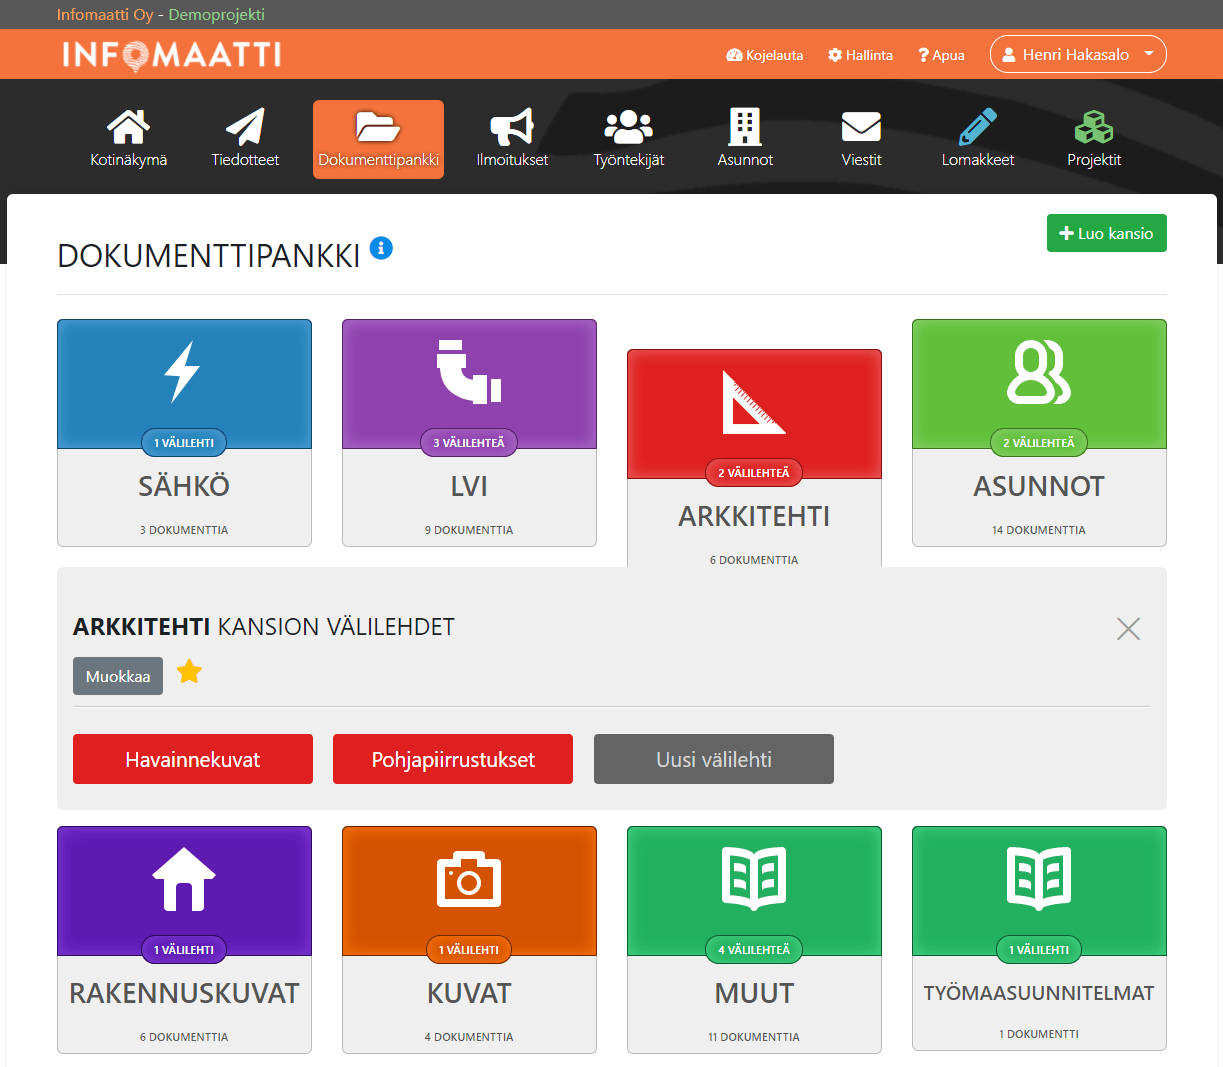Open Tiedotteet paper plane icon
Image resolution: width=1223 pixels, height=1067 pixels.
(x=245, y=127)
